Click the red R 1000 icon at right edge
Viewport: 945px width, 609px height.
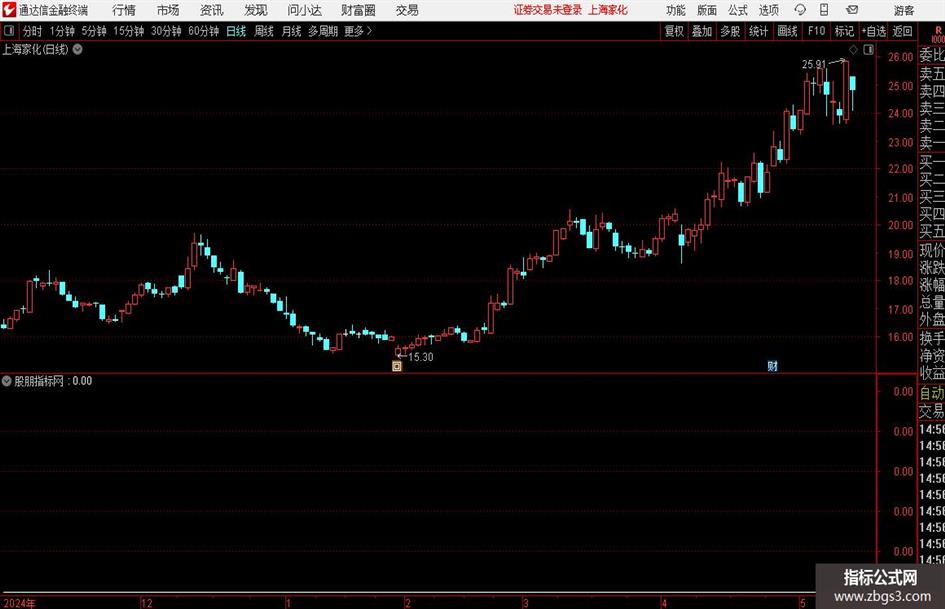click(x=938, y=34)
